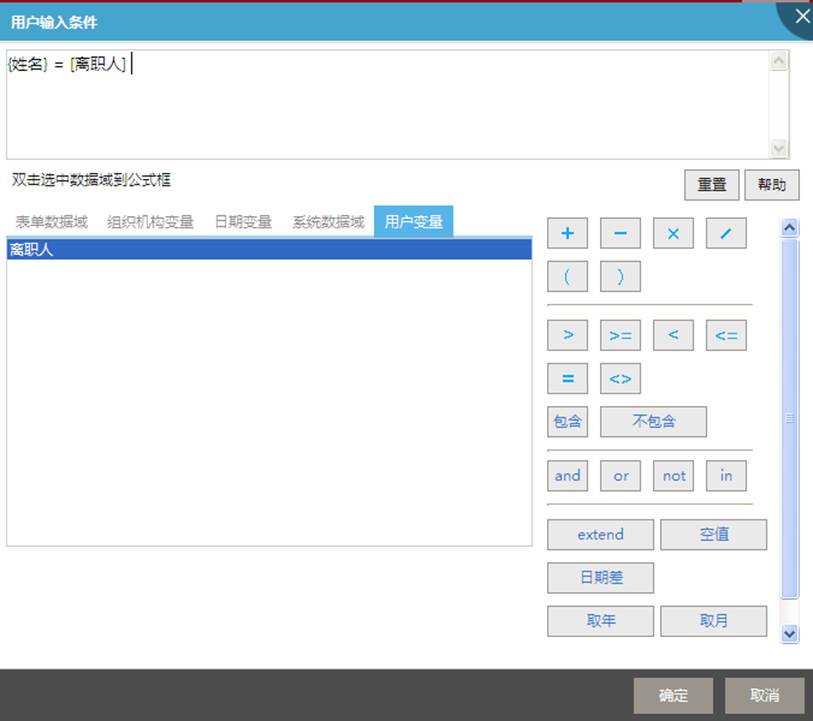This screenshot has width=813, height=721.
Task: Open the 组织机构变量 tab
Action: click(150, 222)
